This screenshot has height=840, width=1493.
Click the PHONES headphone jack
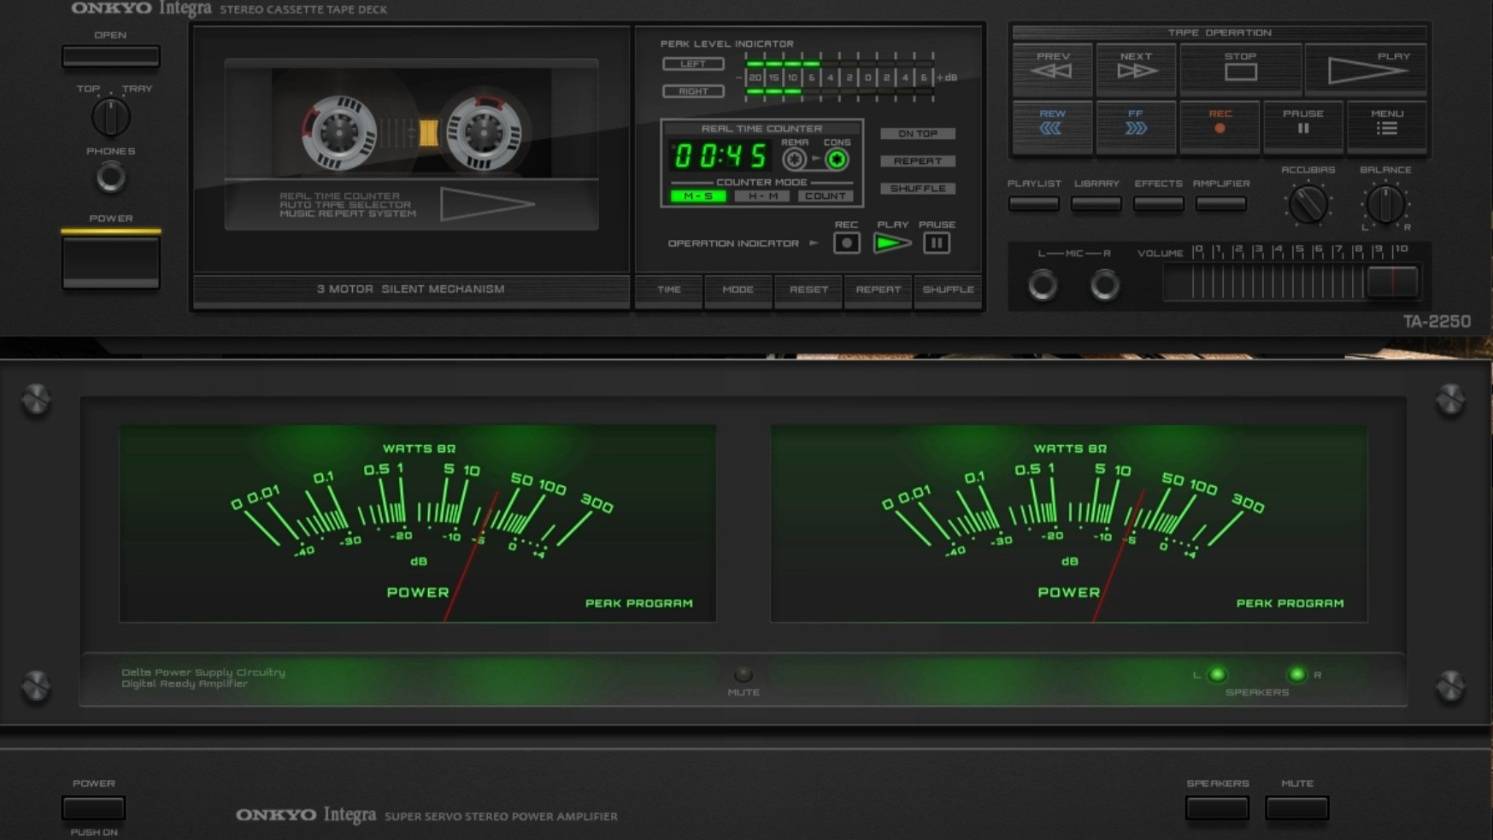[x=111, y=178]
